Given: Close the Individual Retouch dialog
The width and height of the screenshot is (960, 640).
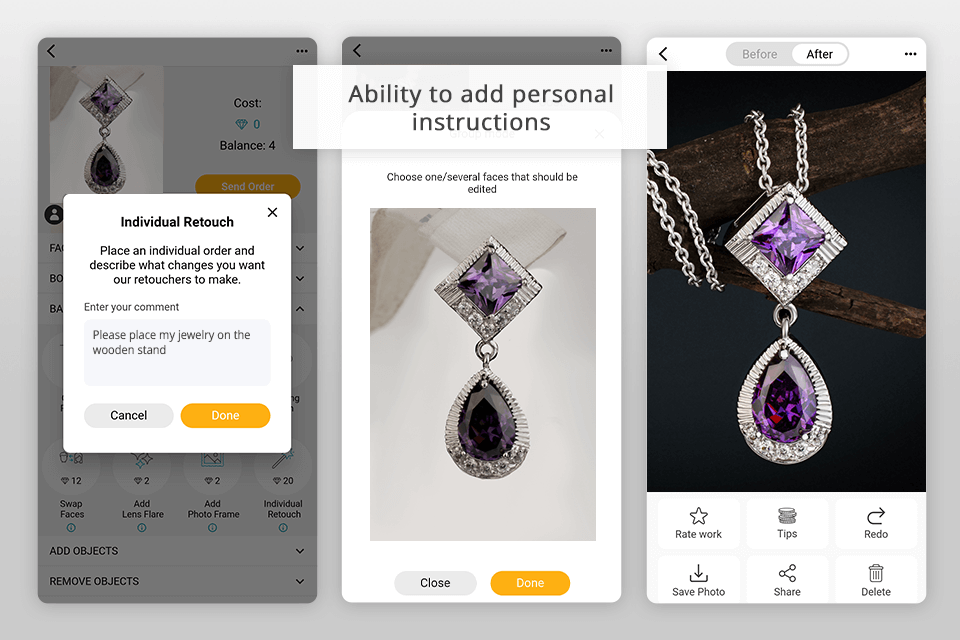Looking at the screenshot, I should [272, 213].
